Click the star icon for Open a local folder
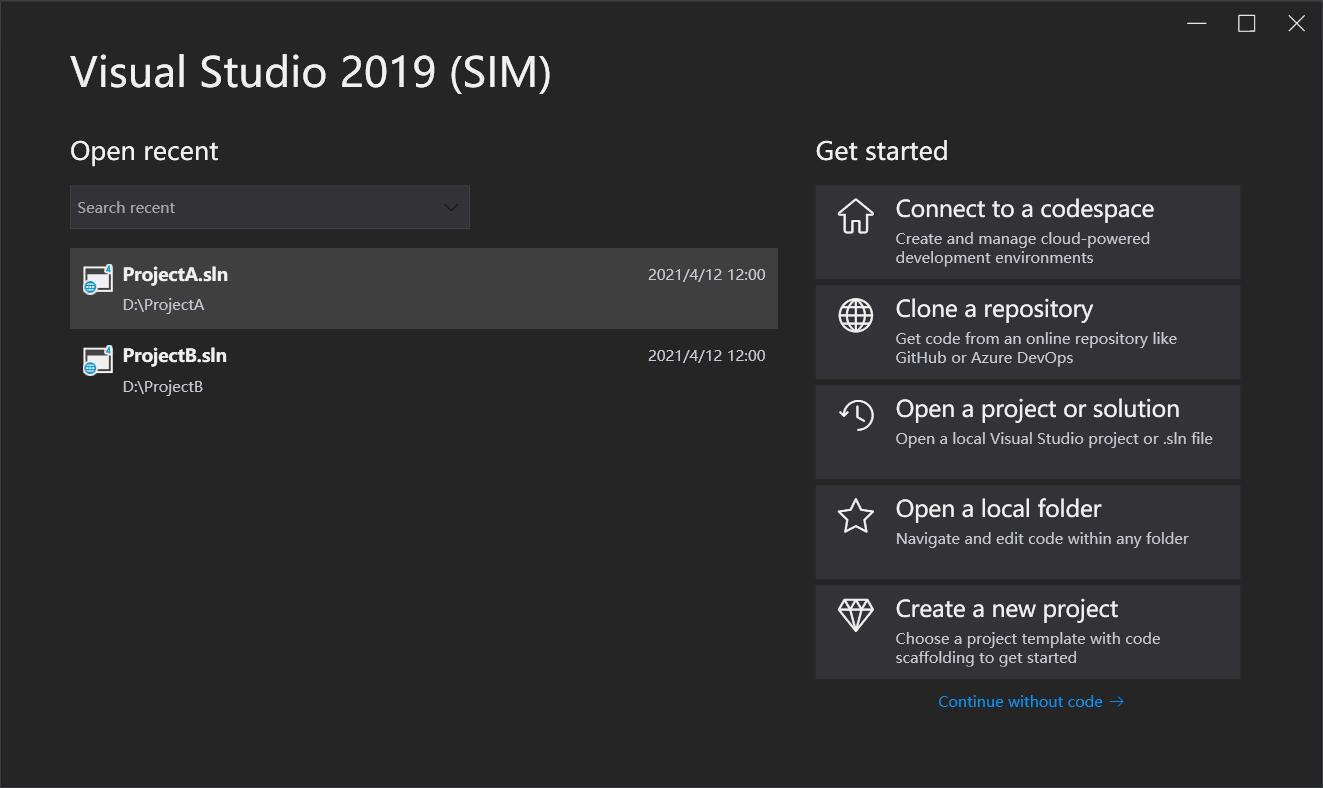1323x788 pixels. [x=855, y=516]
